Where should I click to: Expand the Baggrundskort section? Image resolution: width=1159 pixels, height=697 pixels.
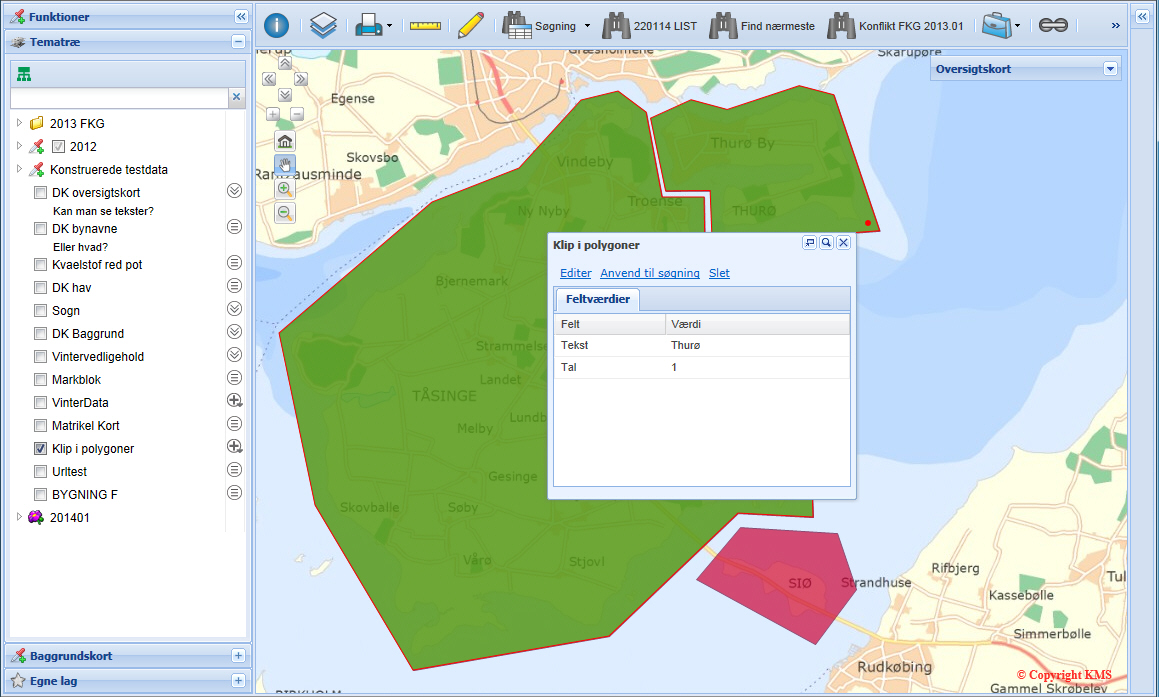(x=238, y=656)
